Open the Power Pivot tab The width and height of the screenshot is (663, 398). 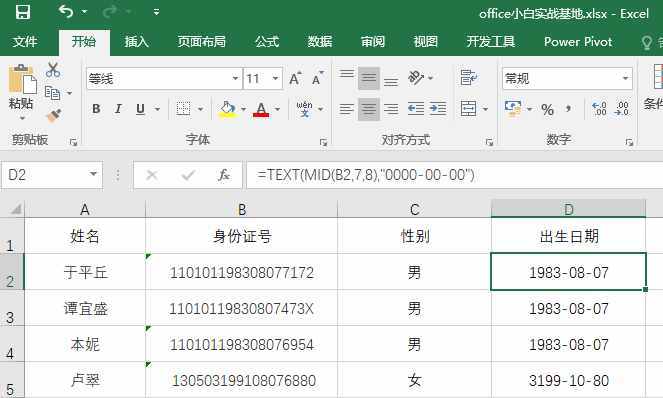point(578,41)
